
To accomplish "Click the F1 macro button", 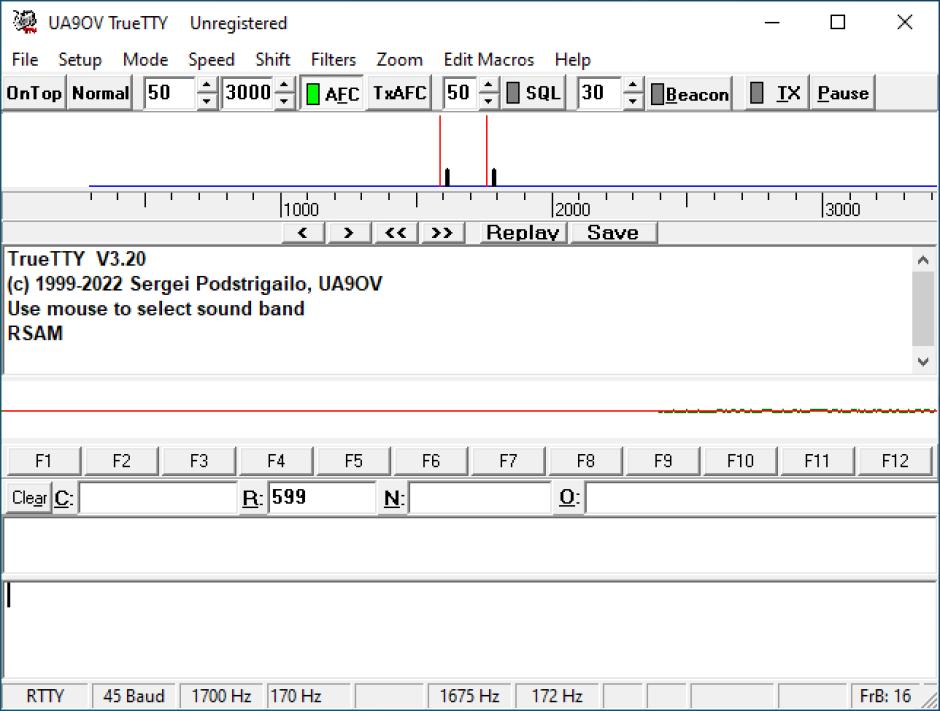I will (x=43, y=460).
